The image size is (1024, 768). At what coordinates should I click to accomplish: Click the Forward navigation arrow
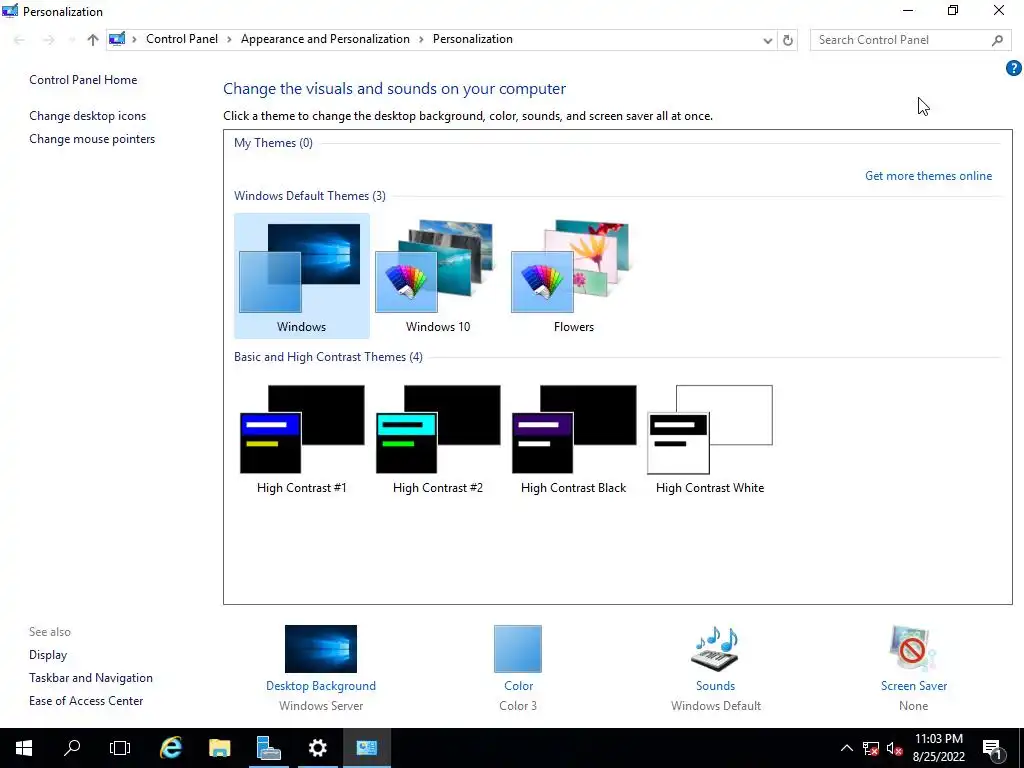click(49, 40)
